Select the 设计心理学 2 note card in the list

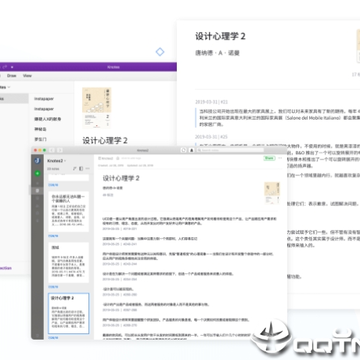pos(68,313)
